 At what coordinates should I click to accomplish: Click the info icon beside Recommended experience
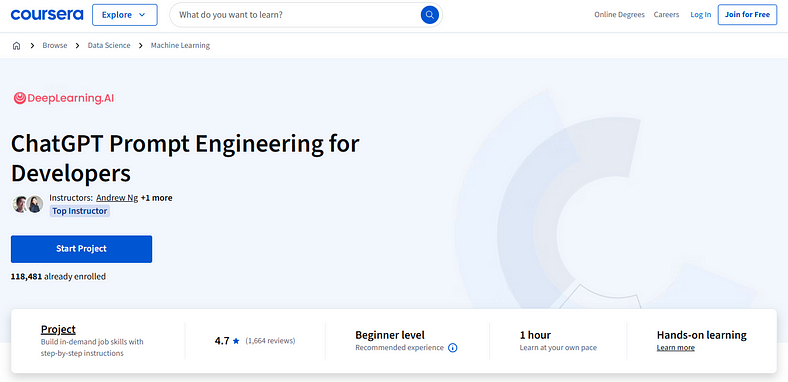click(452, 348)
